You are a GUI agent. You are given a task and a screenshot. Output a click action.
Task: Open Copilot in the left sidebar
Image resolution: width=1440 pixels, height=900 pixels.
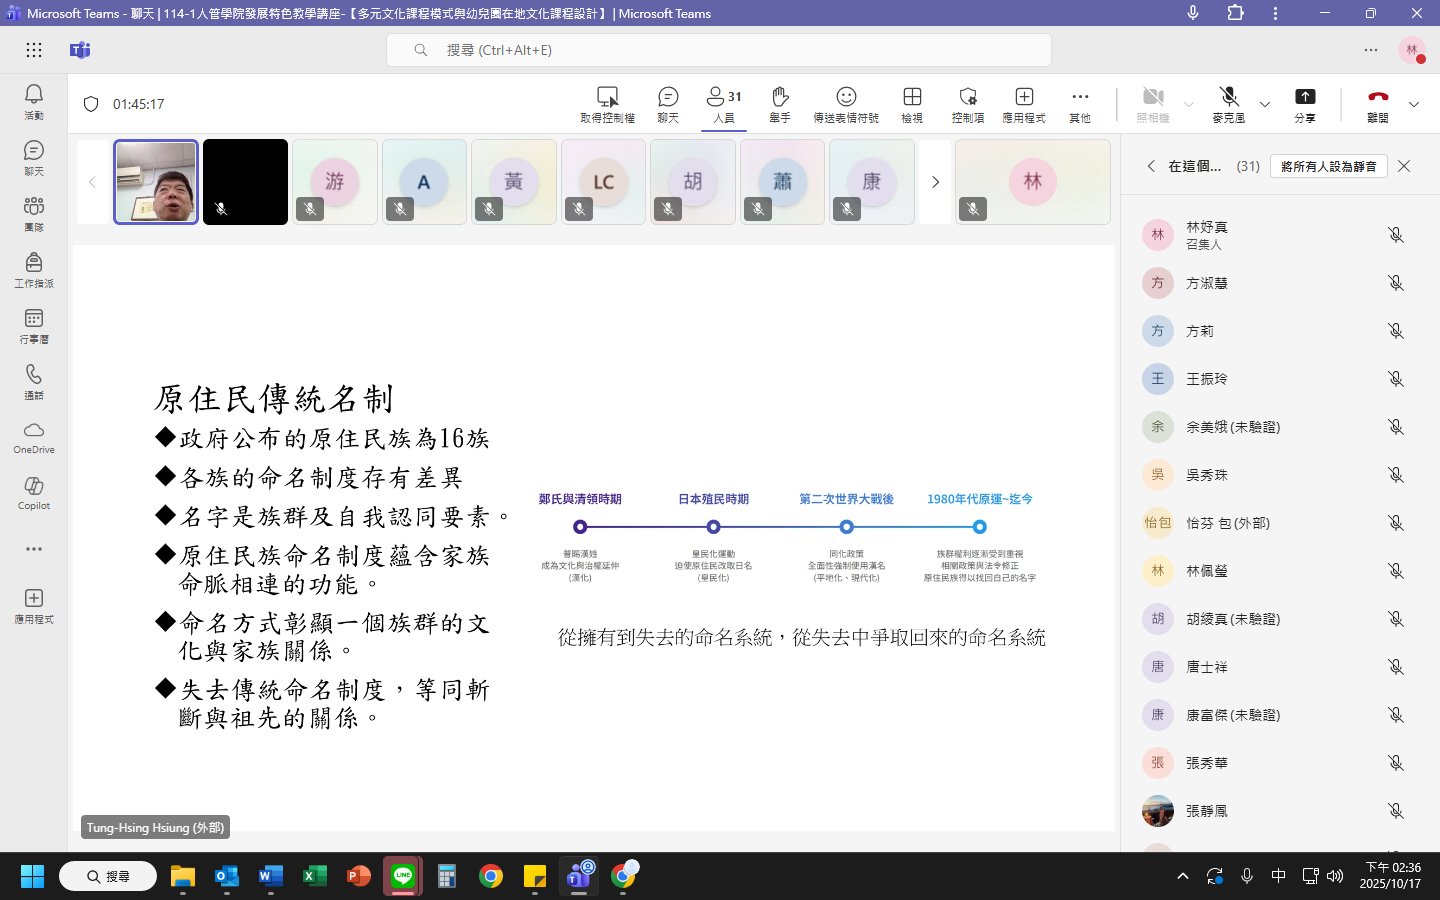point(34,492)
